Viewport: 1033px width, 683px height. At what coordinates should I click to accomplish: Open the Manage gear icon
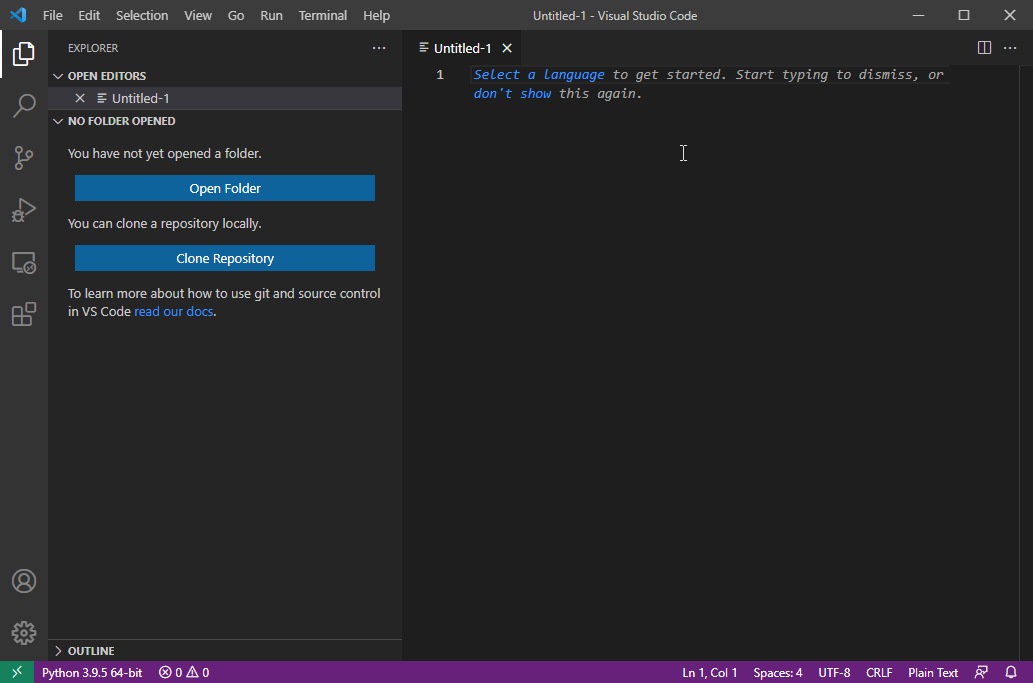click(24, 633)
